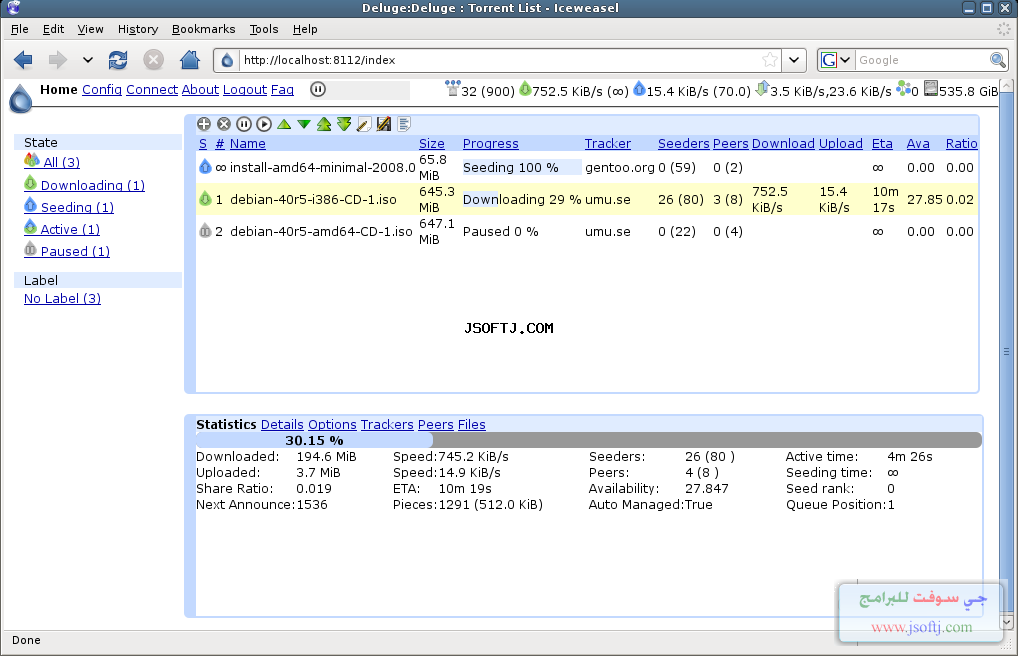Filter by Downloading (1) state
Viewport: 1018px width, 656px height.
93,185
